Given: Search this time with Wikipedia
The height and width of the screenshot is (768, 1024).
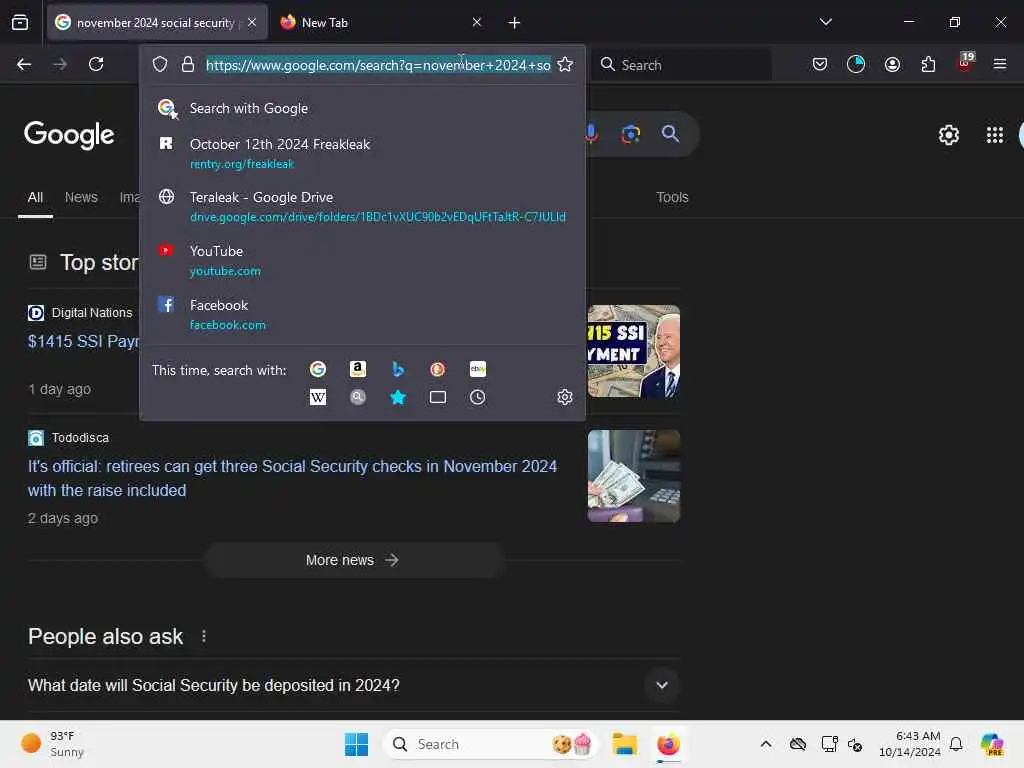Looking at the screenshot, I should [318, 397].
